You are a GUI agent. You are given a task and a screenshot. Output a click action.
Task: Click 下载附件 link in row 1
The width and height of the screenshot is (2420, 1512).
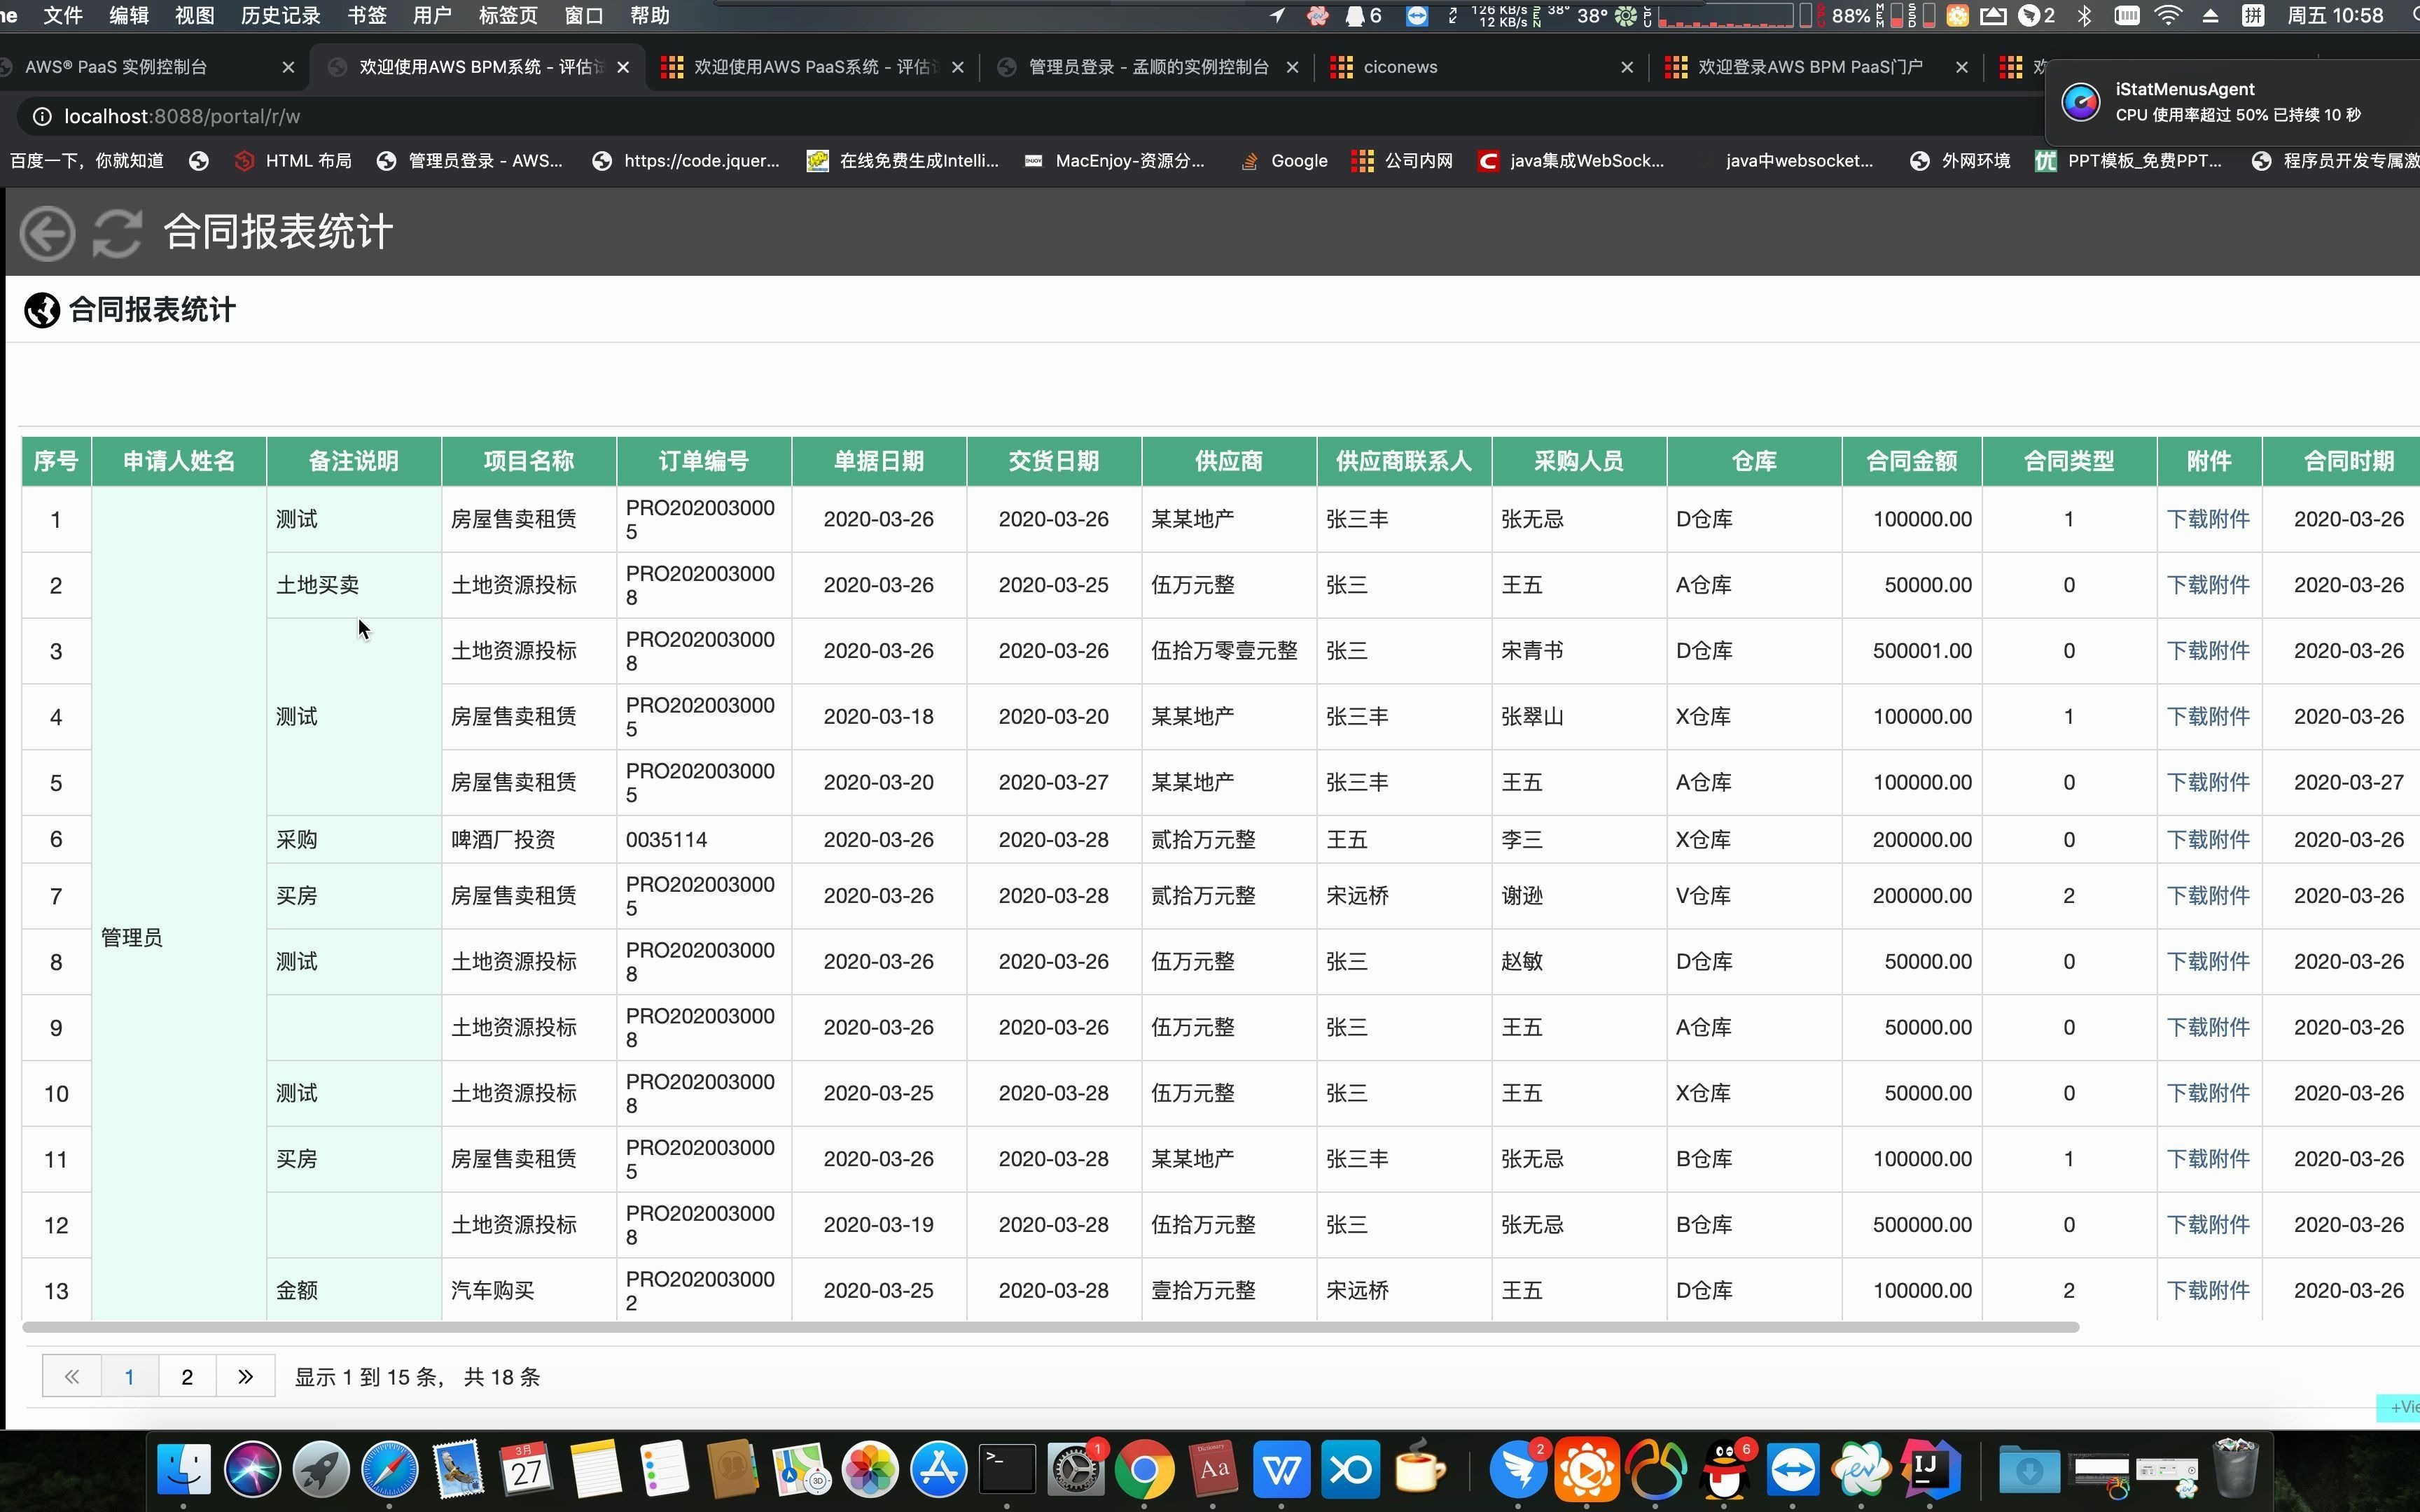(2208, 519)
